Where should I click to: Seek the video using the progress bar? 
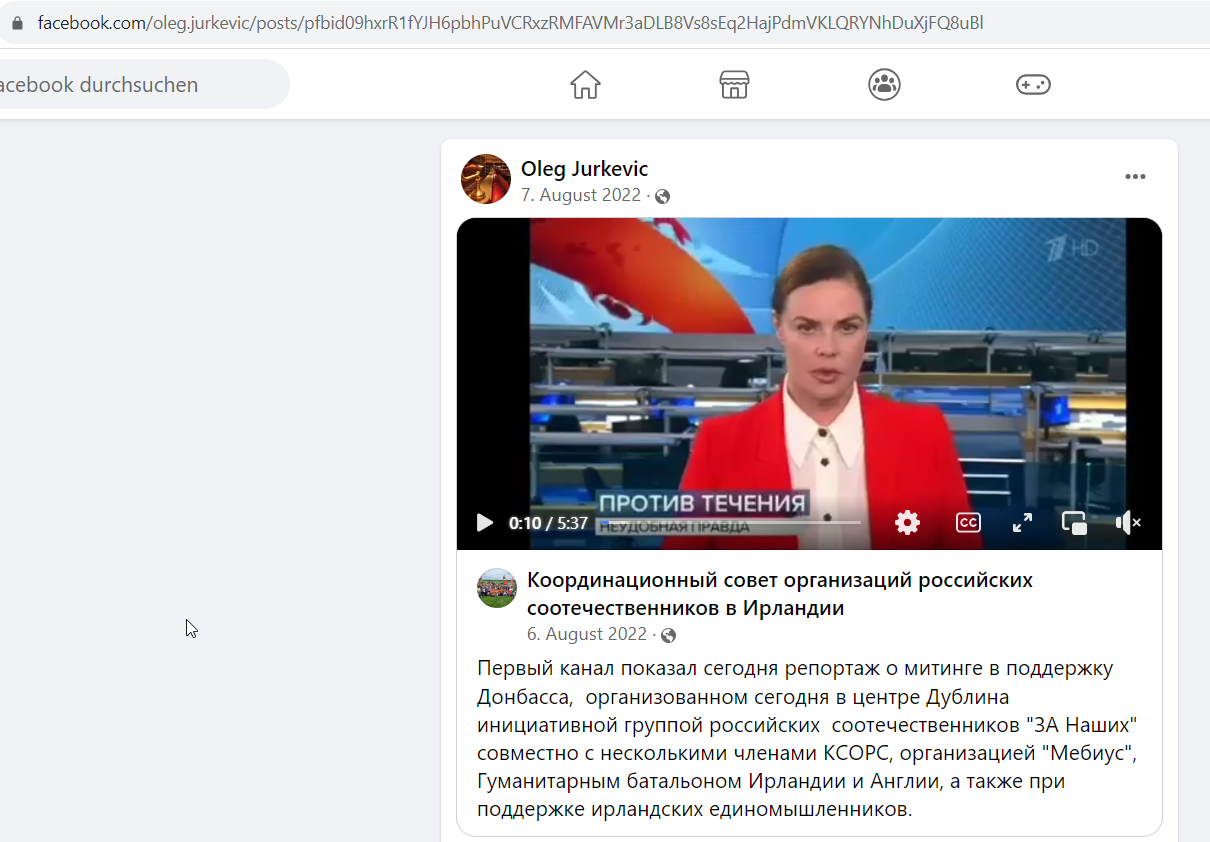click(x=729, y=522)
